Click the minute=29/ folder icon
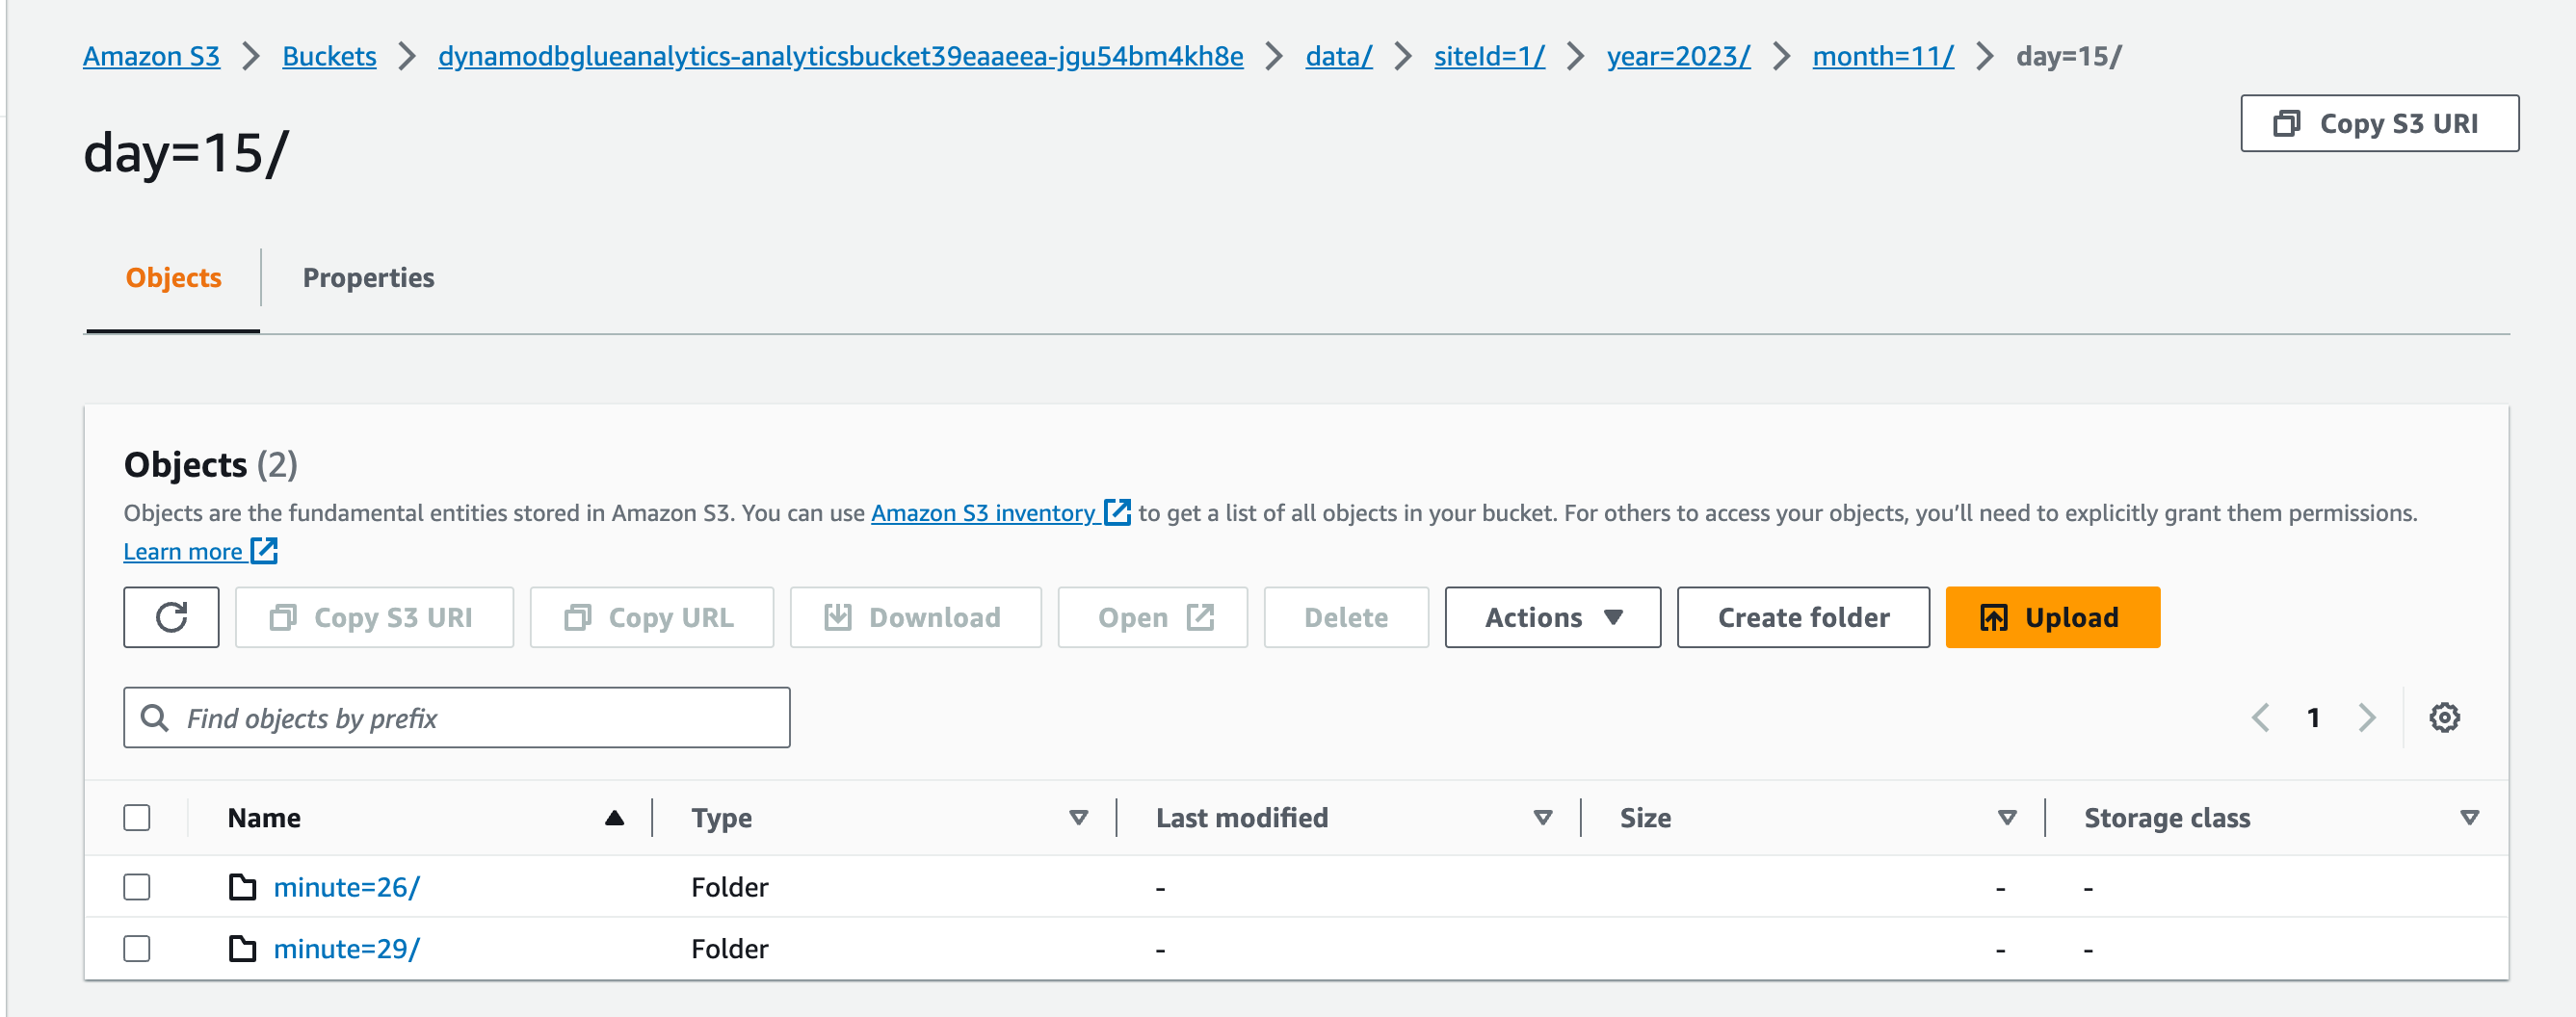 242,948
